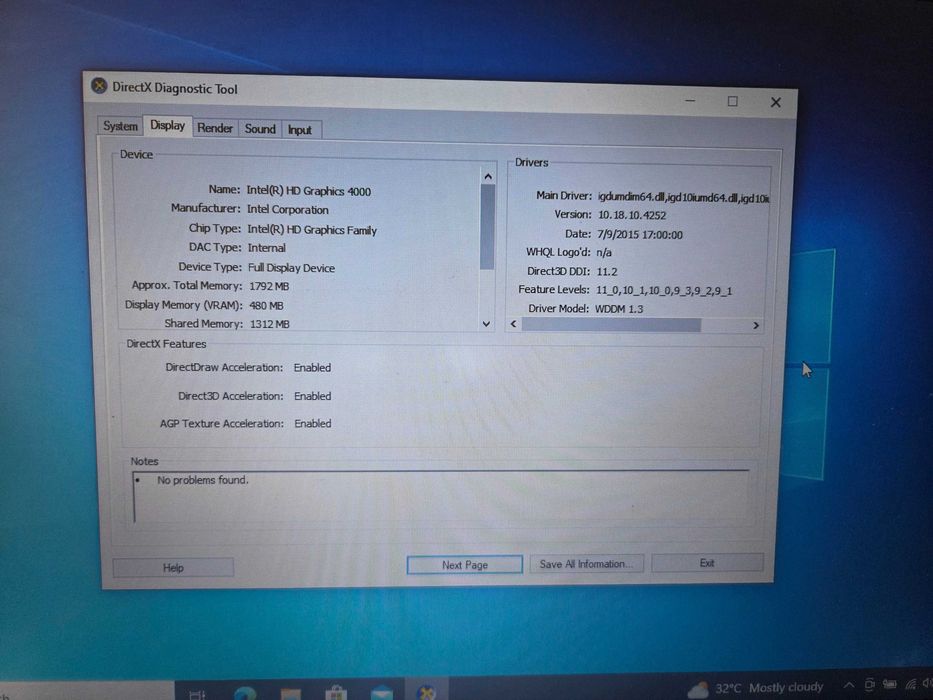The width and height of the screenshot is (933, 700).
Task: Click Device list scroll up arrow
Action: (x=488, y=176)
